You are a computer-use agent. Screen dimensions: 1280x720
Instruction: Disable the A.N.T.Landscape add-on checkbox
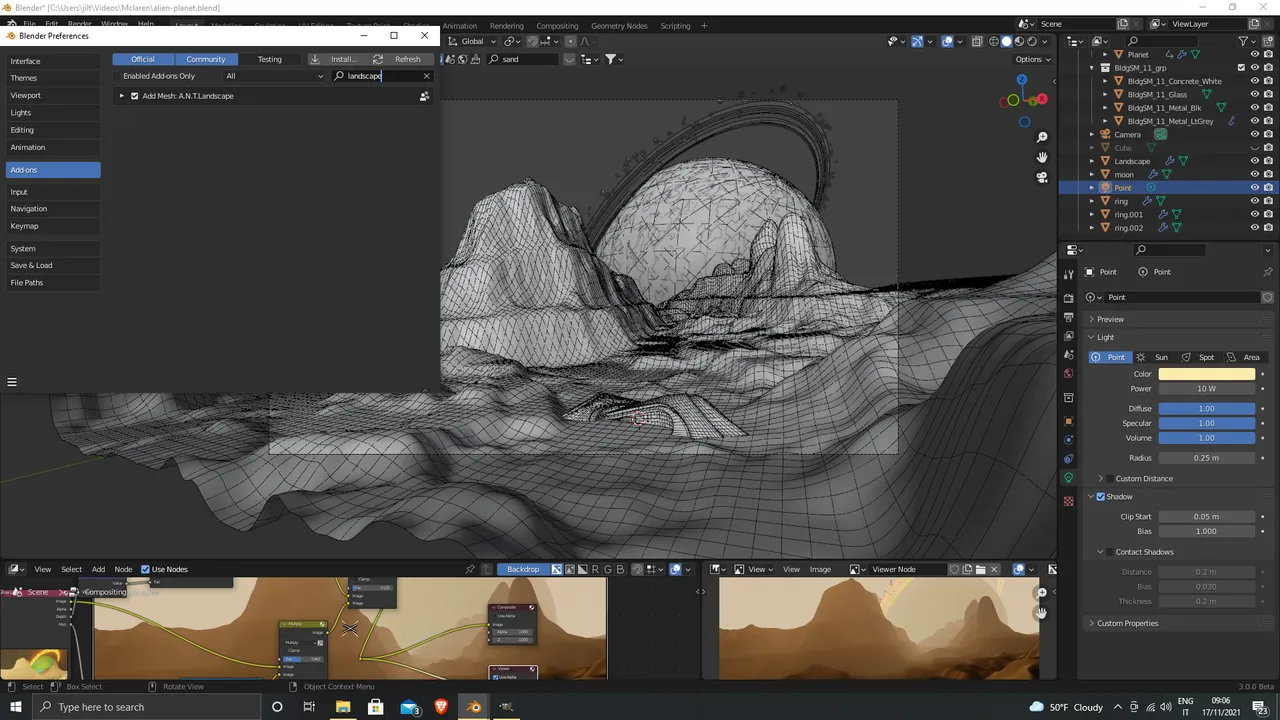point(135,96)
